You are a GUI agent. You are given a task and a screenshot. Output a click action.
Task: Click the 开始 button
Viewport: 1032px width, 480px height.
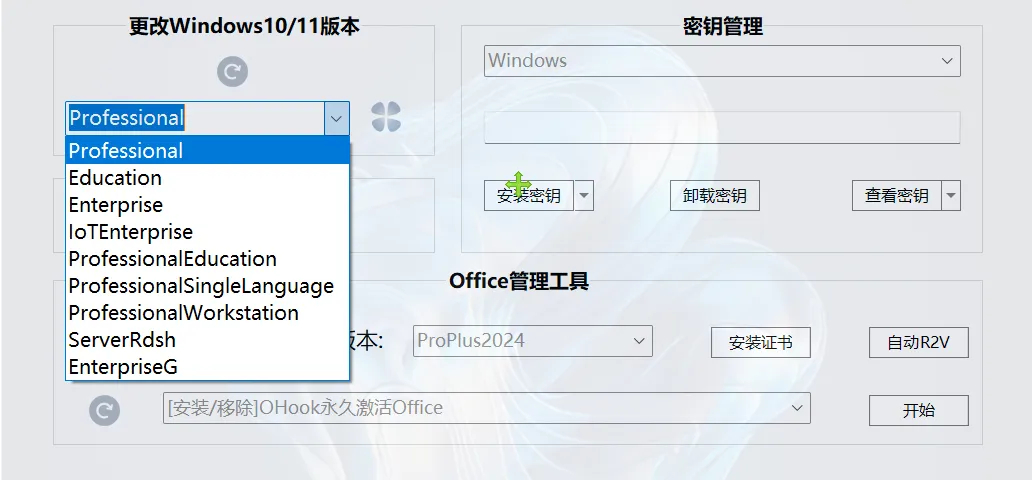click(x=919, y=411)
